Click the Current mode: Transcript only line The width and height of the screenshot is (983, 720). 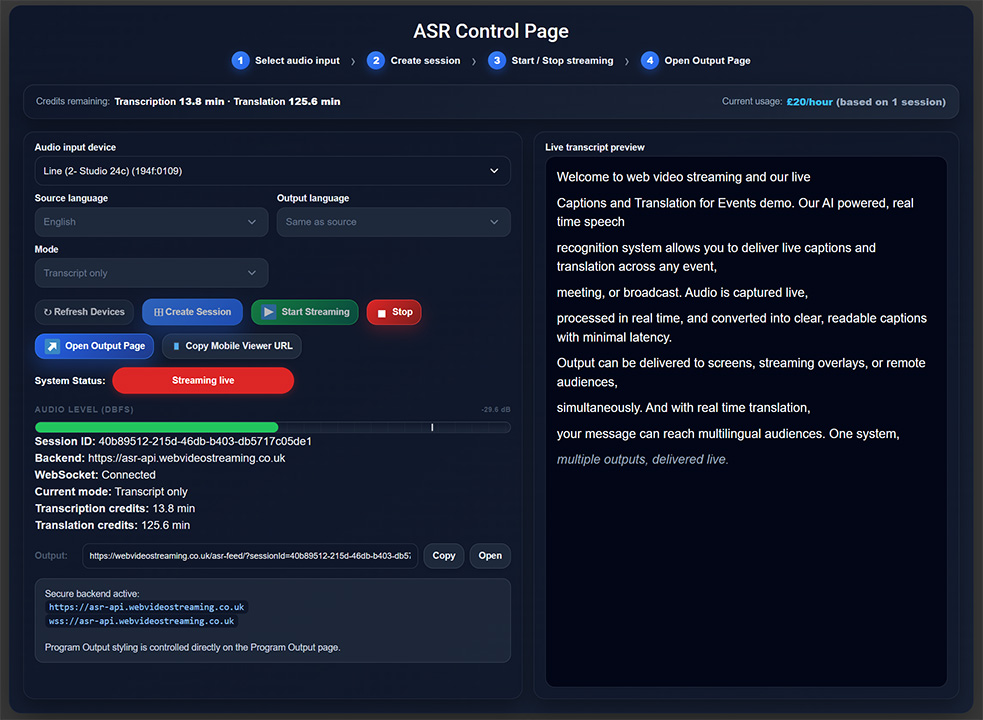pos(111,492)
